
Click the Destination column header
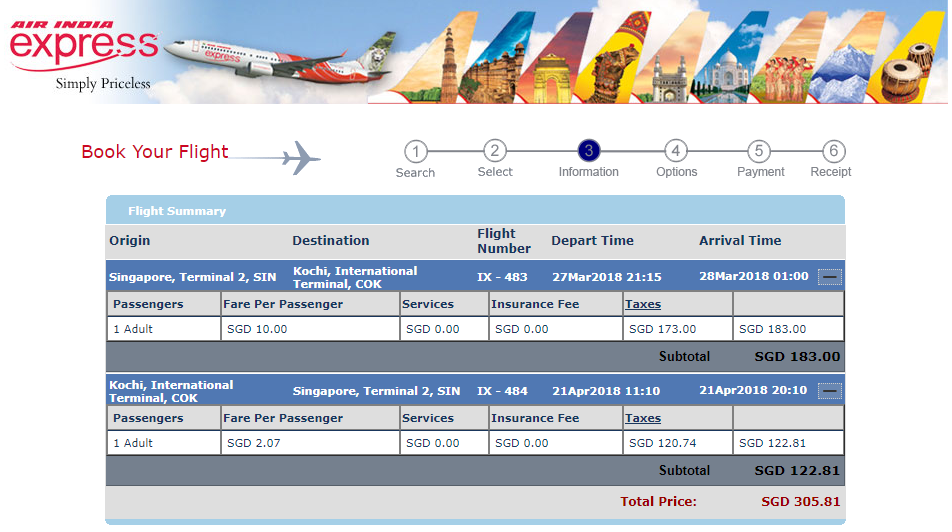pyautogui.click(x=330, y=240)
